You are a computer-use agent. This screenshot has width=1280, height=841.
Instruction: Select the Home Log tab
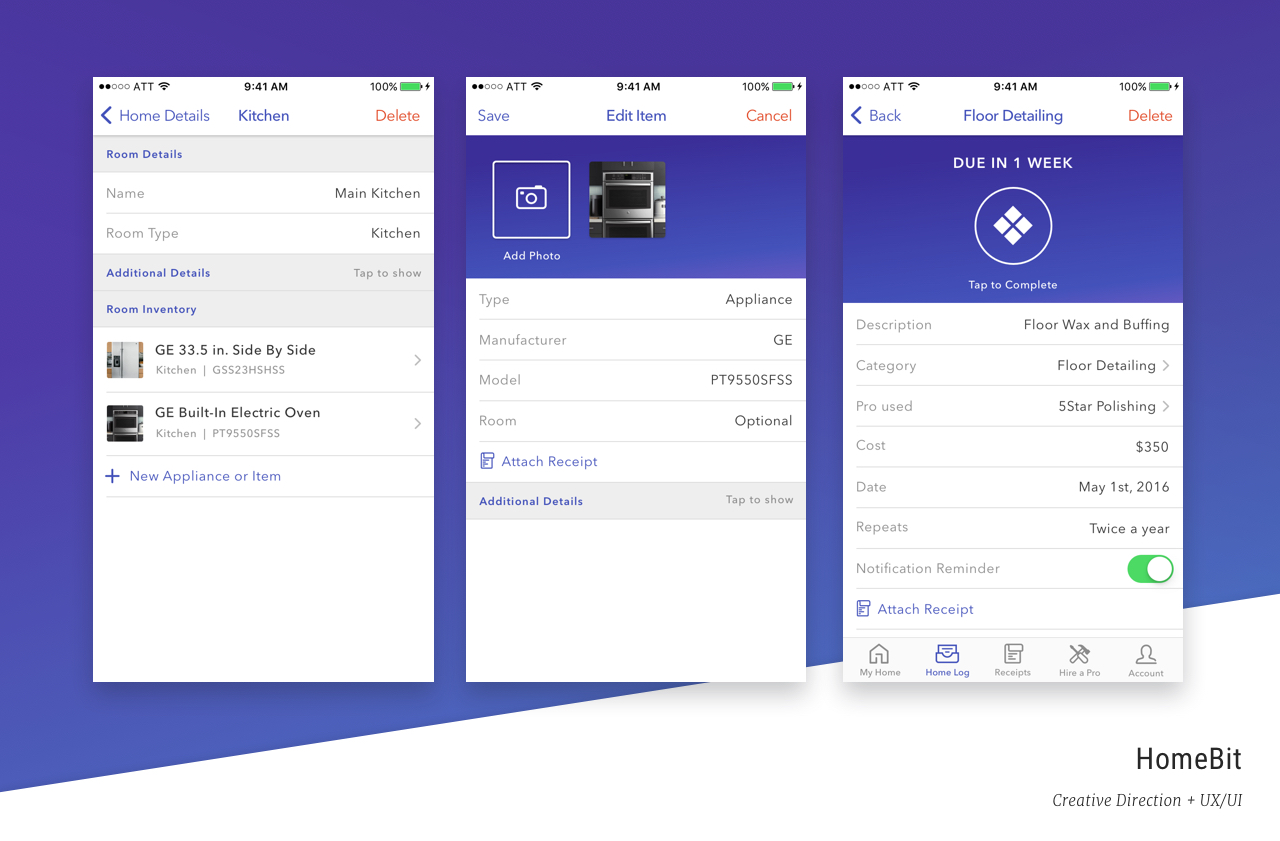tap(947, 660)
